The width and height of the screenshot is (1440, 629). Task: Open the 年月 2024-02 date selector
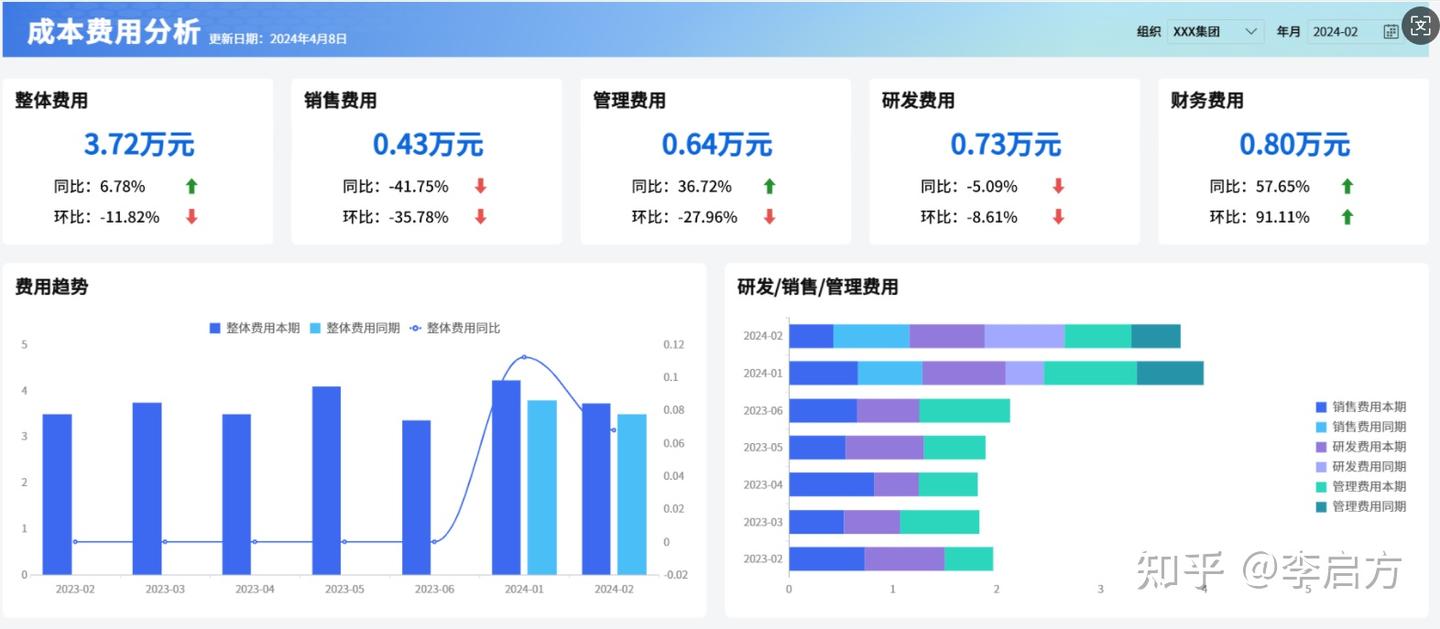tap(1340, 31)
